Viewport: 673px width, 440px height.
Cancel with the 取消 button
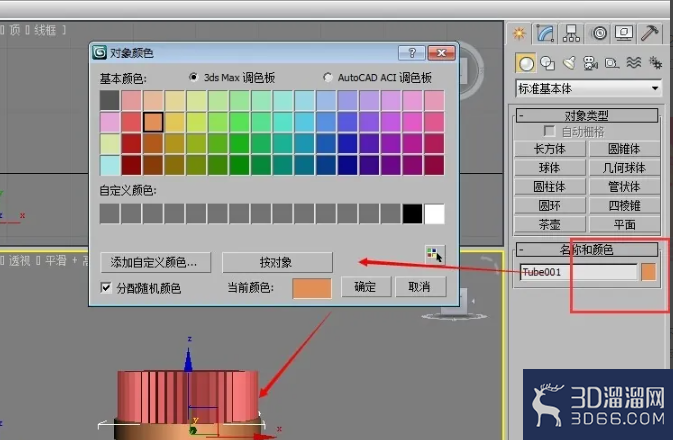click(x=420, y=287)
